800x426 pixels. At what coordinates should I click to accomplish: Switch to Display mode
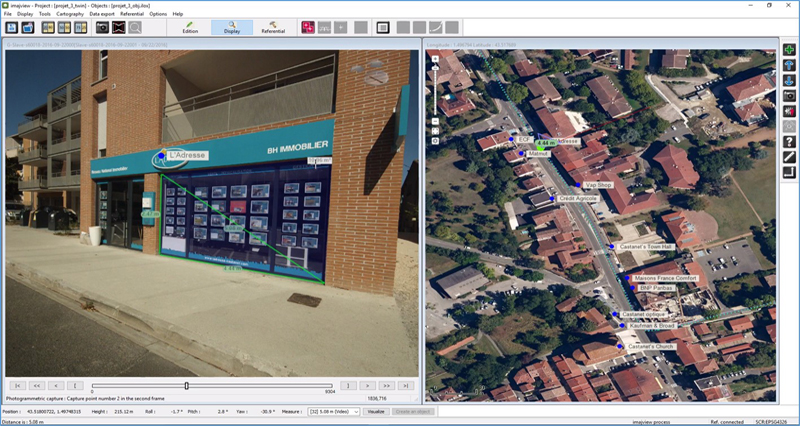point(232,28)
